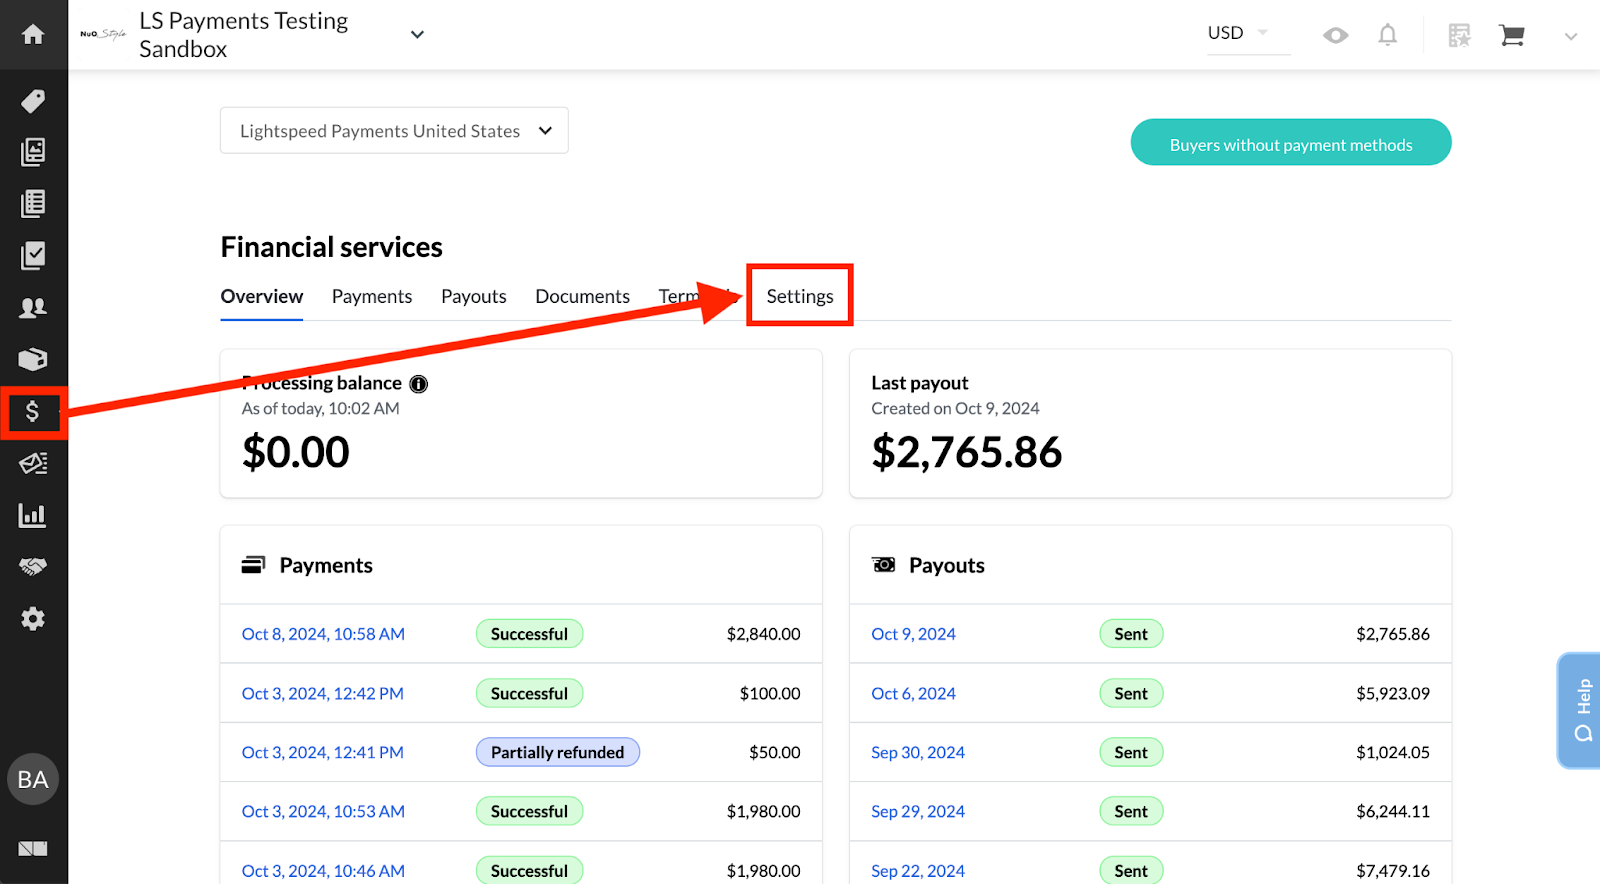This screenshot has height=884, width=1600.
Task: Open the tickets sidebar icon
Action: [x=33, y=463]
